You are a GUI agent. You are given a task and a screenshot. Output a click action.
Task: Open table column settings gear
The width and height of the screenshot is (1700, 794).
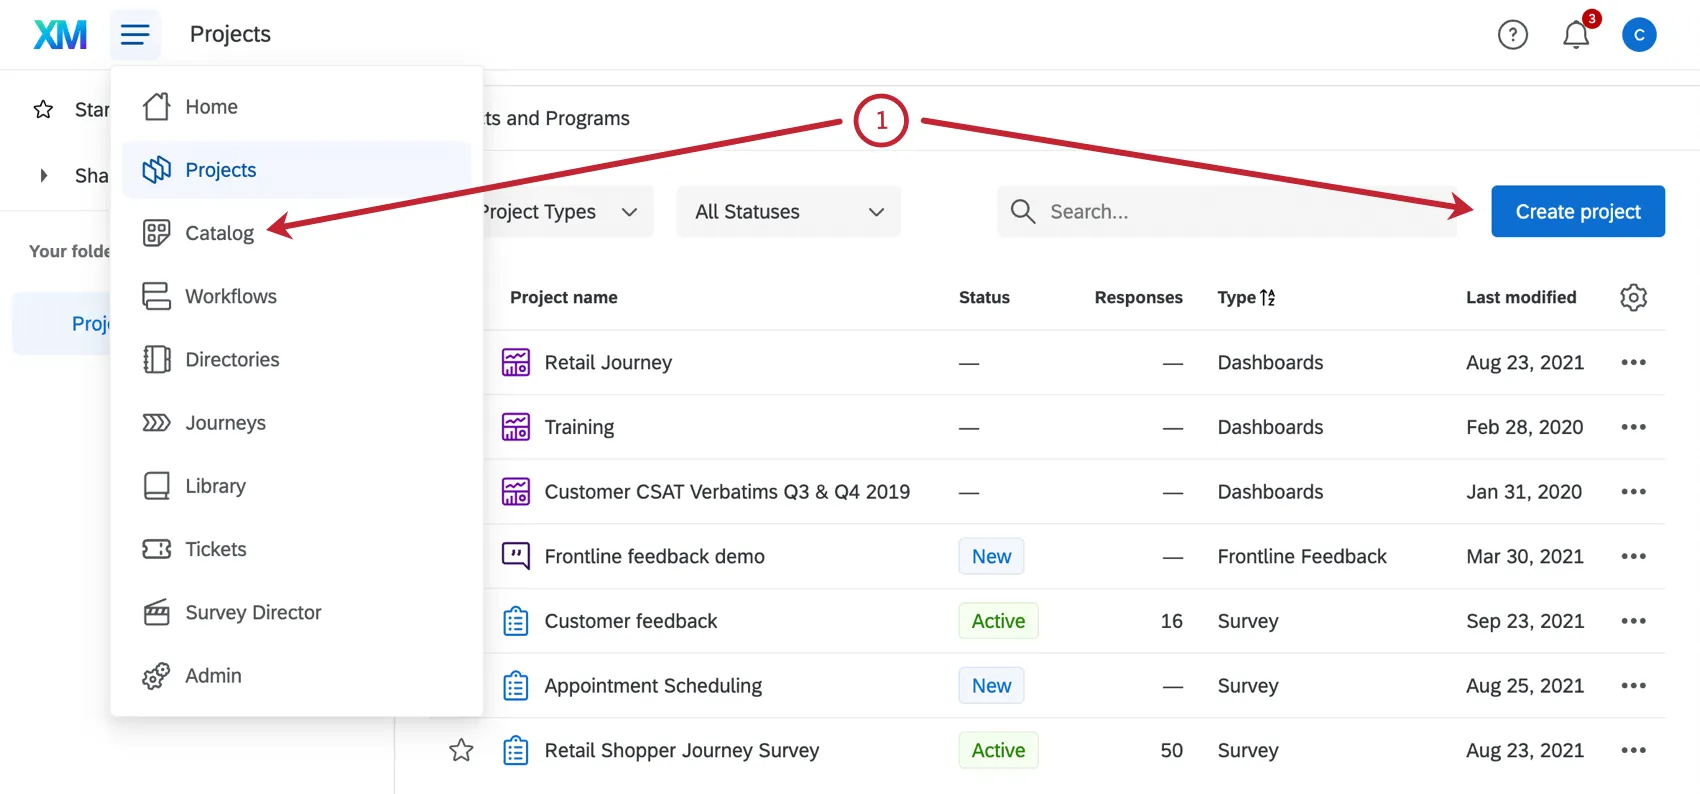tap(1633, 297)
